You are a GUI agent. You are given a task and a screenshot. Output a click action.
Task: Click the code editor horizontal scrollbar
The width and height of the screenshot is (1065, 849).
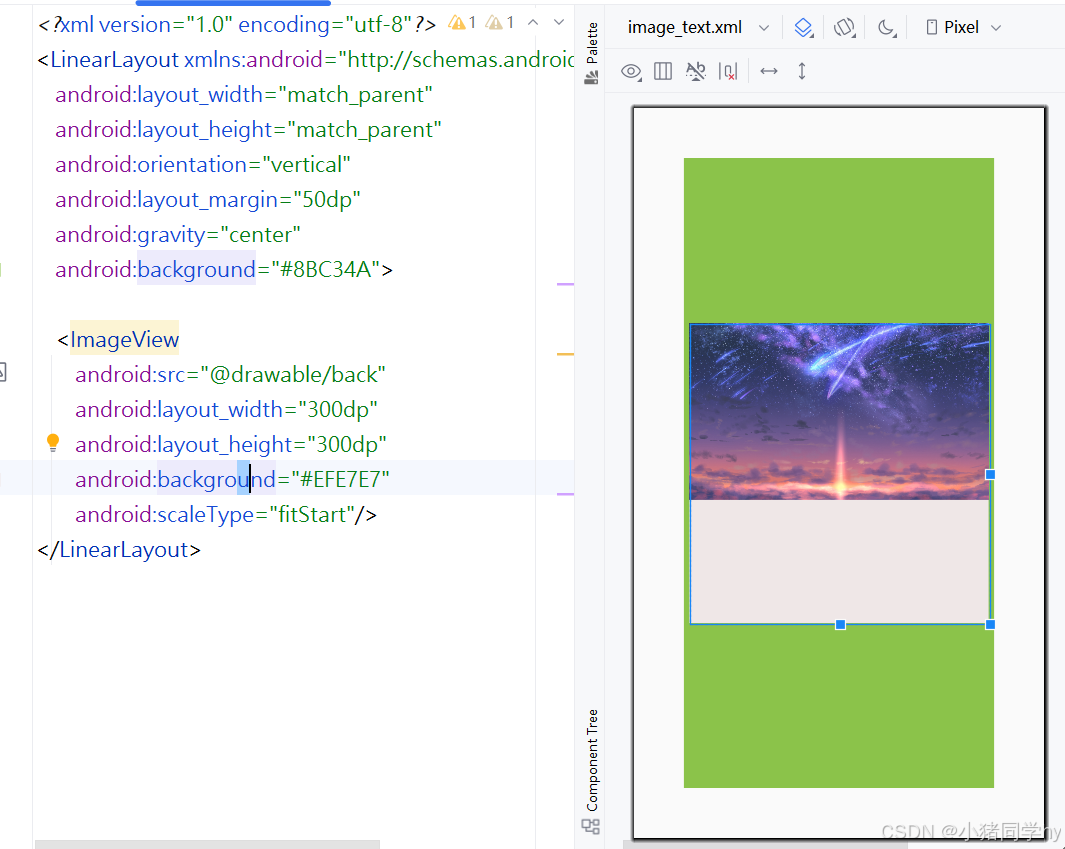[207, 844]
